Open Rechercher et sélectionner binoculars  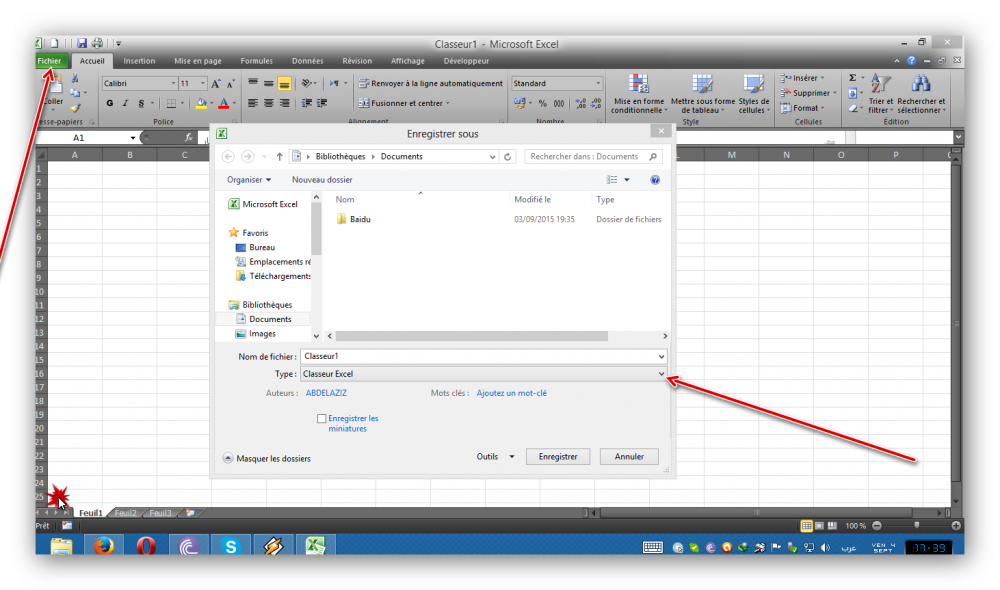point(921,94)
